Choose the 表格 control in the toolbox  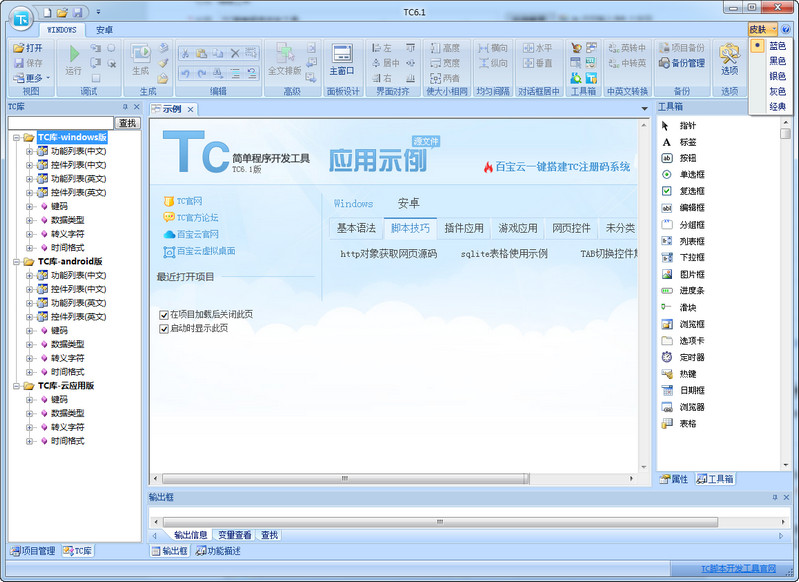tap(687, 424)
